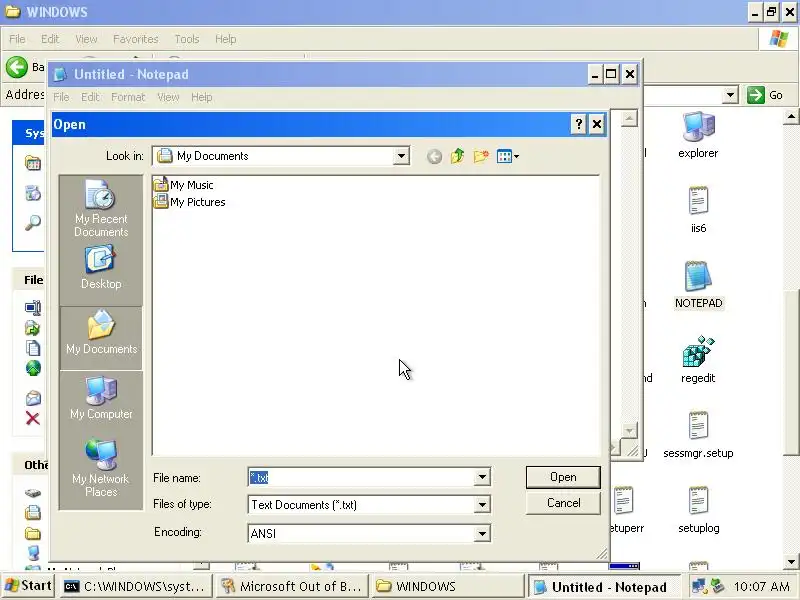Switch to C:\WINDOWS\syst... taskbar item
The height and width of the screenshot is (600, 800).
click(136, 586)
